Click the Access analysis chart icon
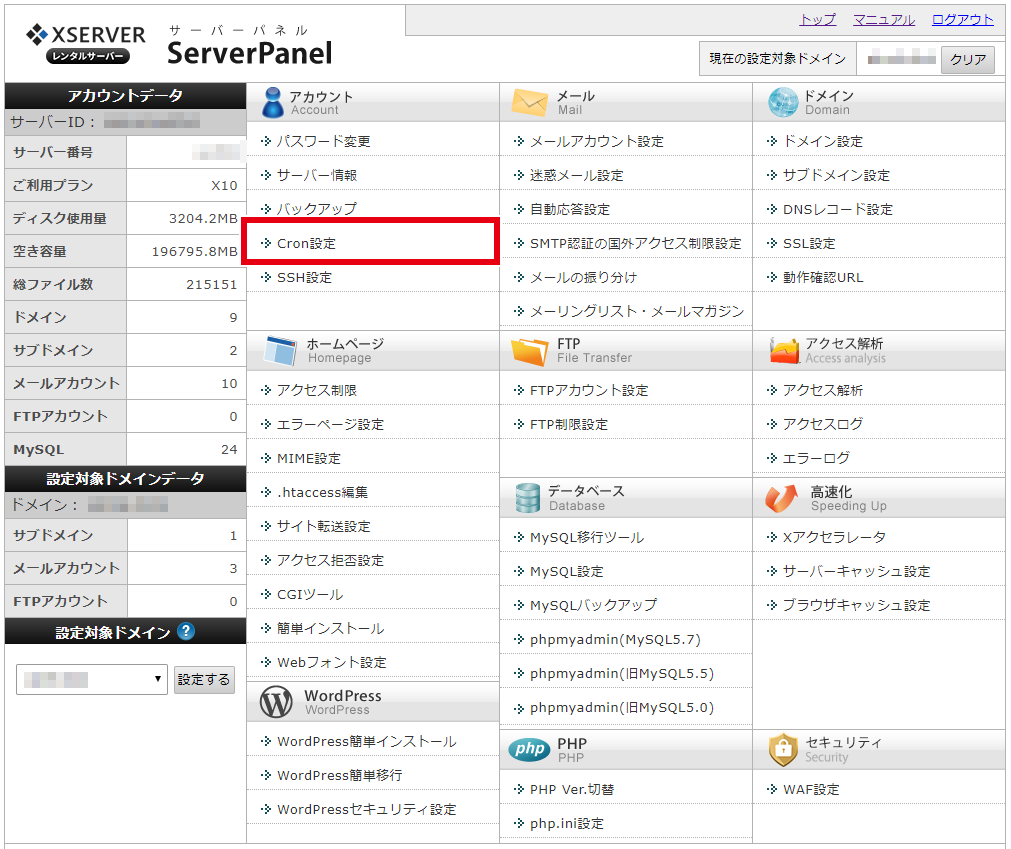This screenshot has height=849, width=1011. pyautogui.click(x=783, y=351)
